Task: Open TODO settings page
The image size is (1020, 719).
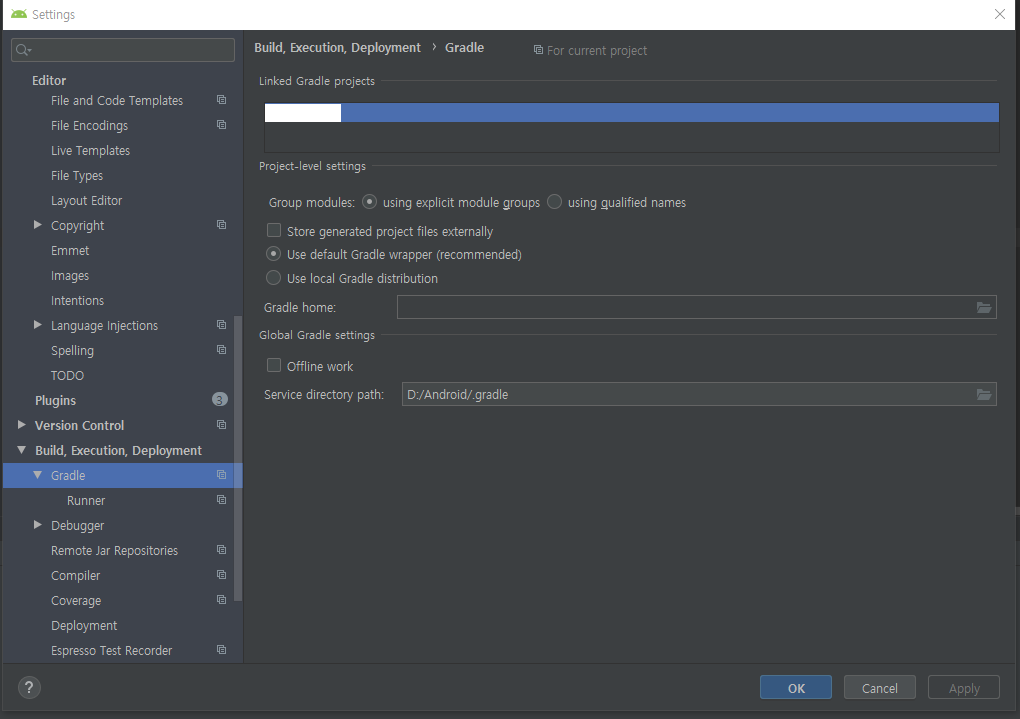Action: [68, 375]
